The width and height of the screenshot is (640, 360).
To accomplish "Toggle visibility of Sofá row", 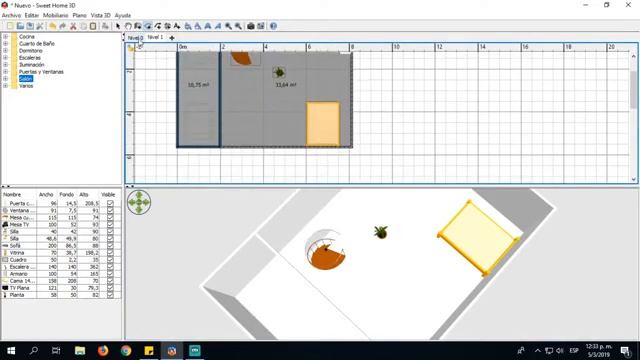I will tap(110, 245).
